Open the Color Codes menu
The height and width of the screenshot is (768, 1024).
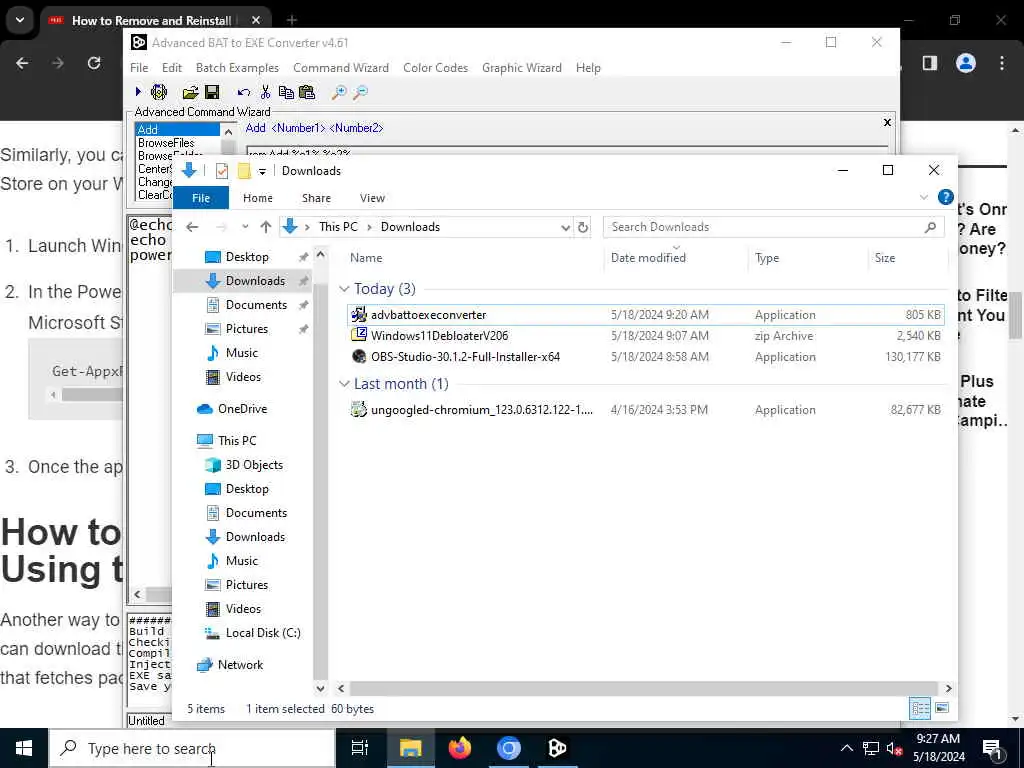coord(436,68)
